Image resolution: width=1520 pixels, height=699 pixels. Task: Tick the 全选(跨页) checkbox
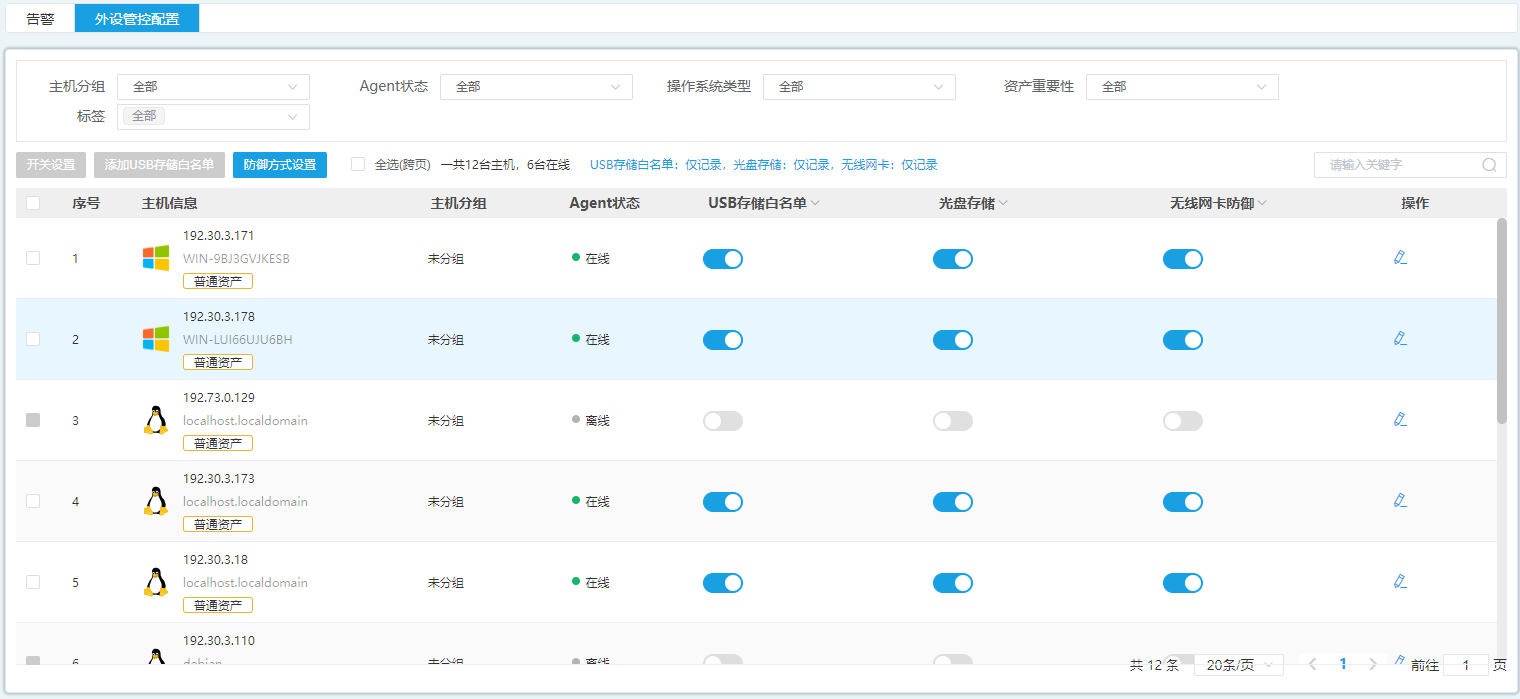358,165
